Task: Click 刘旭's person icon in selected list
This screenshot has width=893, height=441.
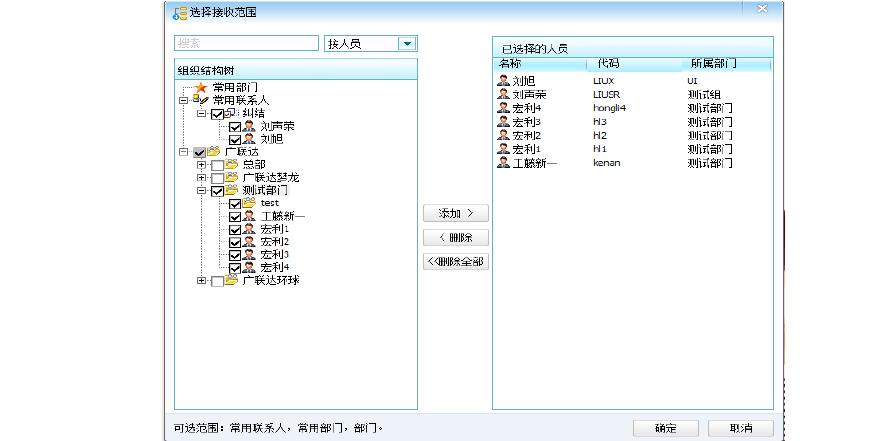Action: pos(503,80)
